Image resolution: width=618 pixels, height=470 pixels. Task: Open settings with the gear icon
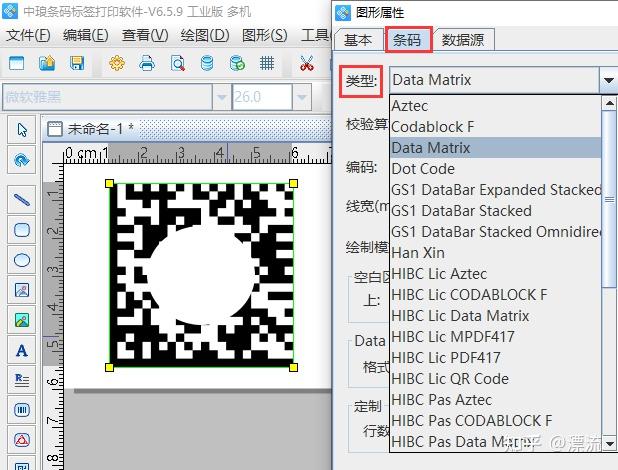click(x=117, y=63)
